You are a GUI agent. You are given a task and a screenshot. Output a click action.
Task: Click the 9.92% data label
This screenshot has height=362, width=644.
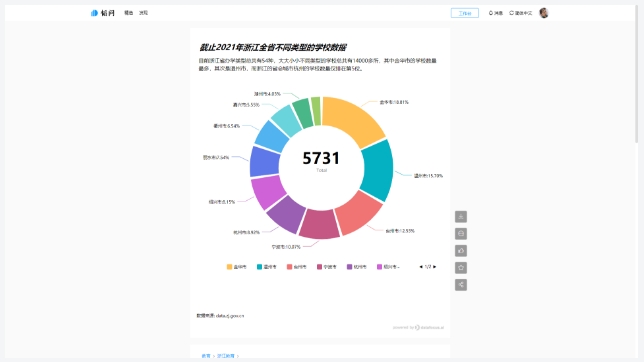[246, 232]
